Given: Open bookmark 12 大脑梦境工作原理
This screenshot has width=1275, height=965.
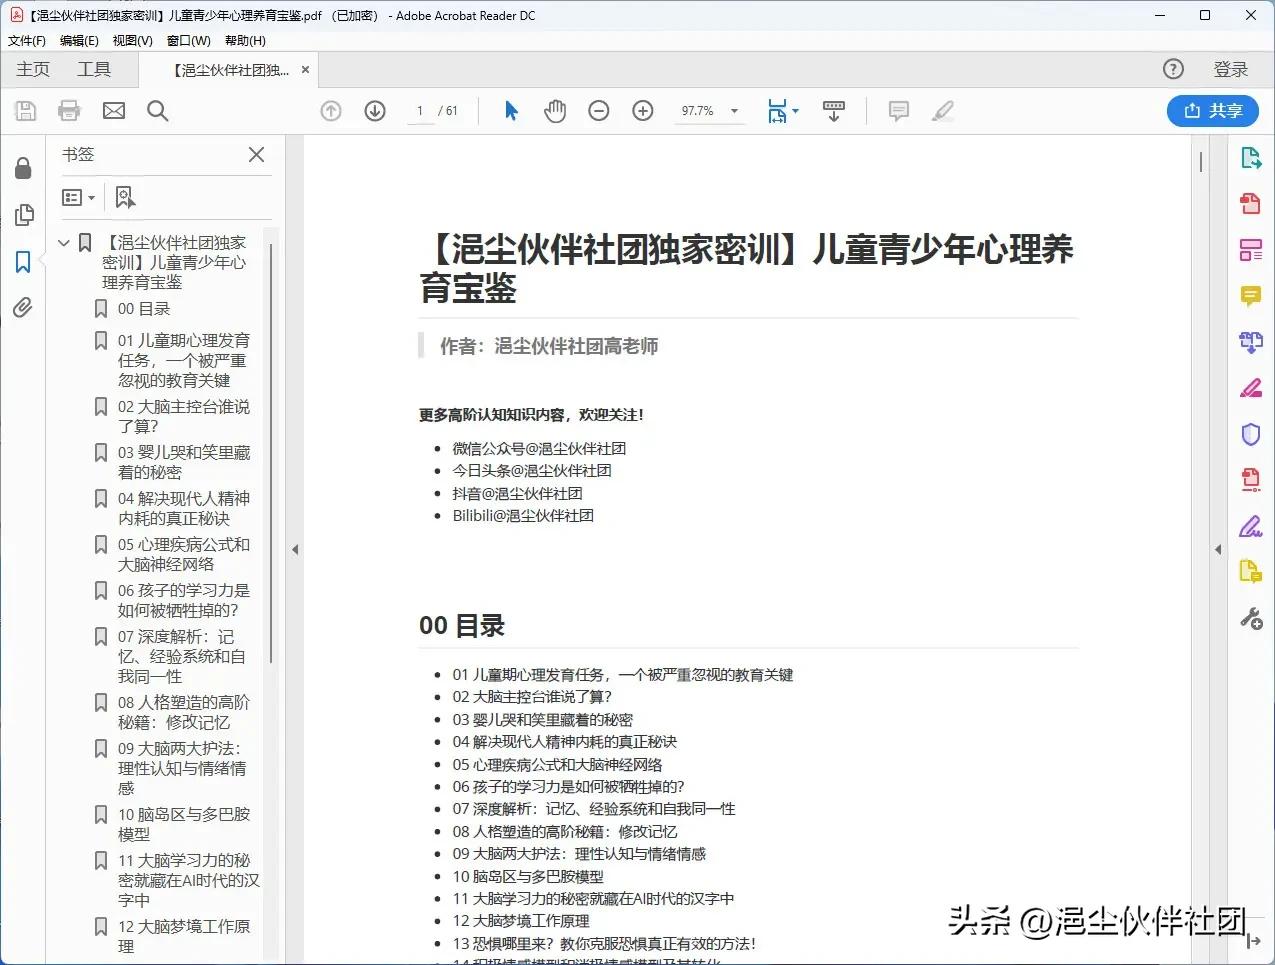Looking at the screenshot, I should coord(184,937).
